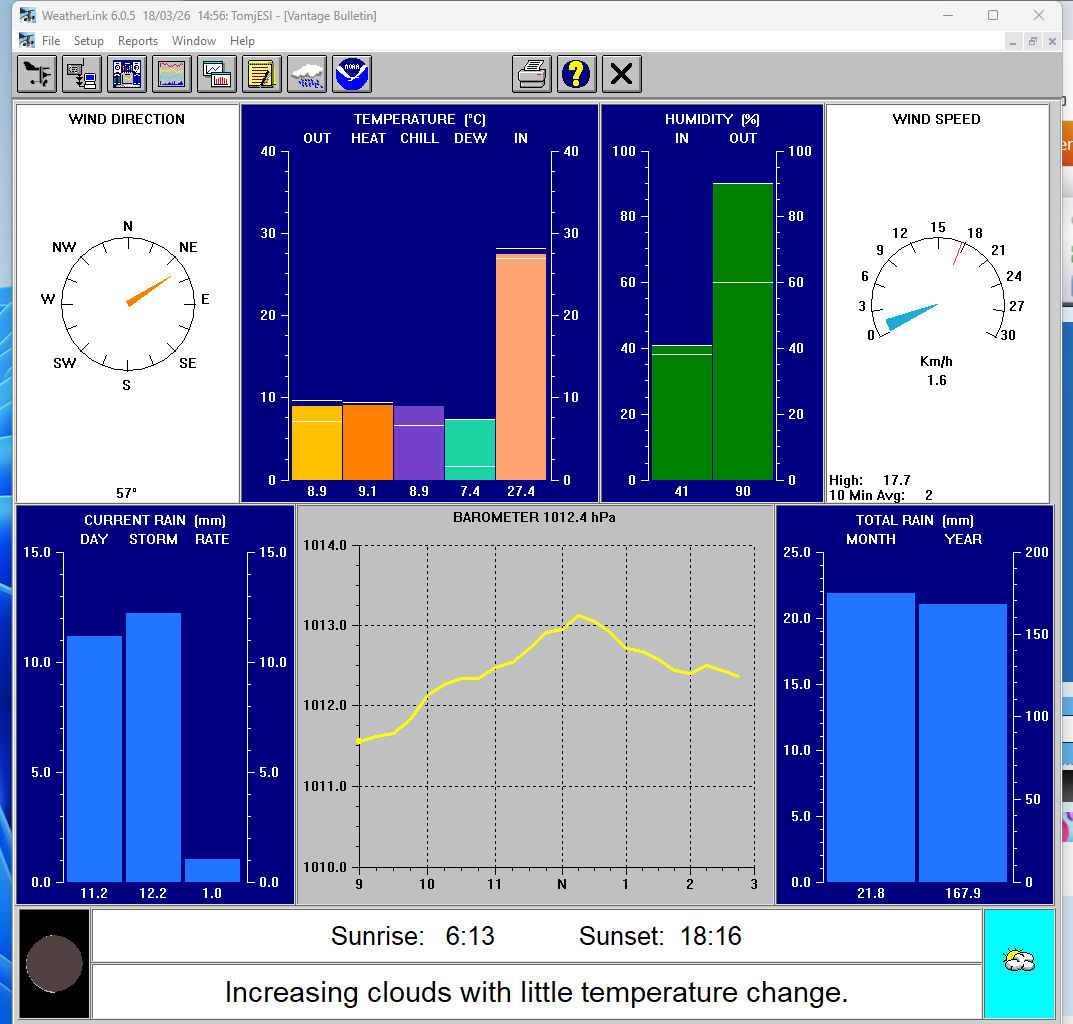Open the Strip Charts toolbar icon
Viewport: 1073px width, 1024px height.
(x=172, y=74)
